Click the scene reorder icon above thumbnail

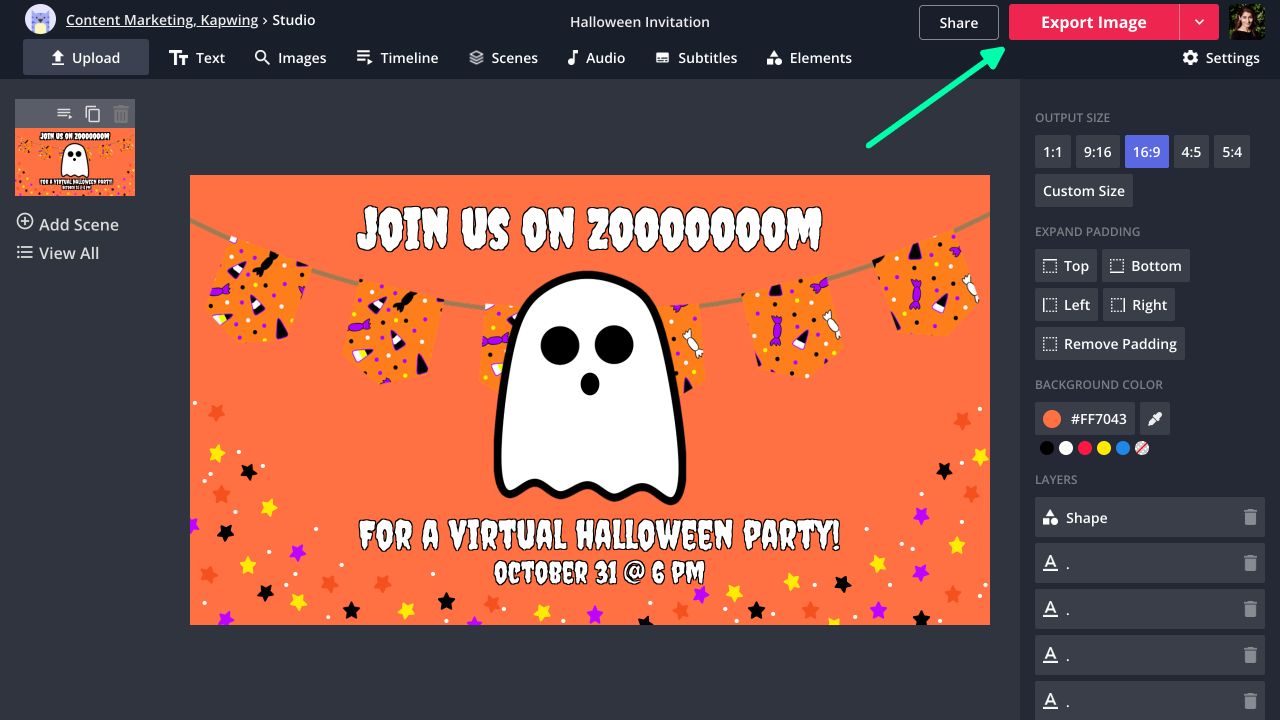coord(64,114)
